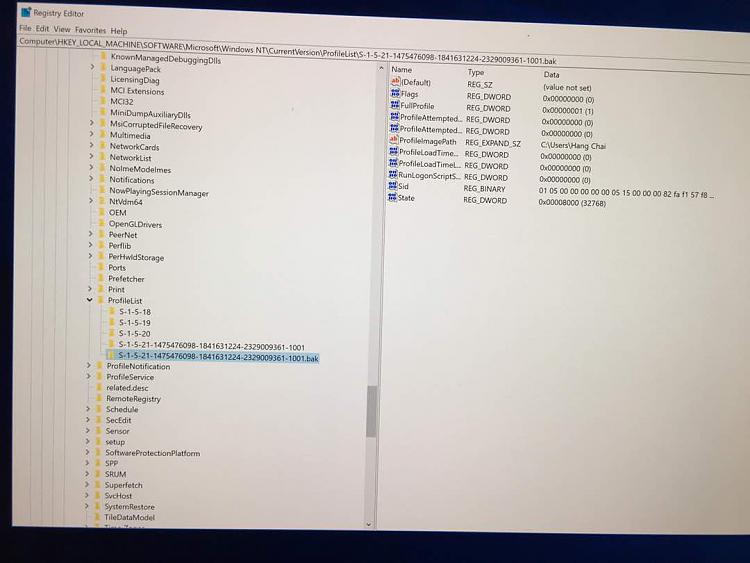Select the S-1-5-19 folder icon

112,322
